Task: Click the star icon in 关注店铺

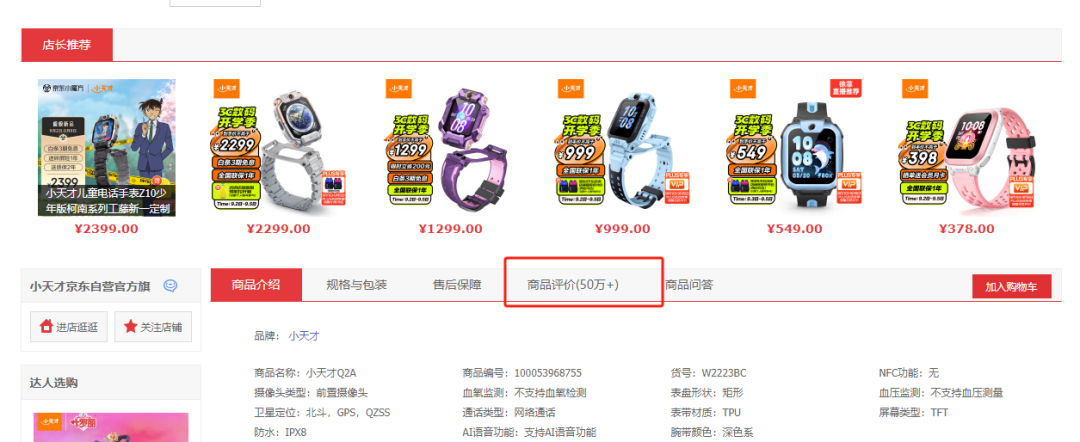Action: pos(130,327)
